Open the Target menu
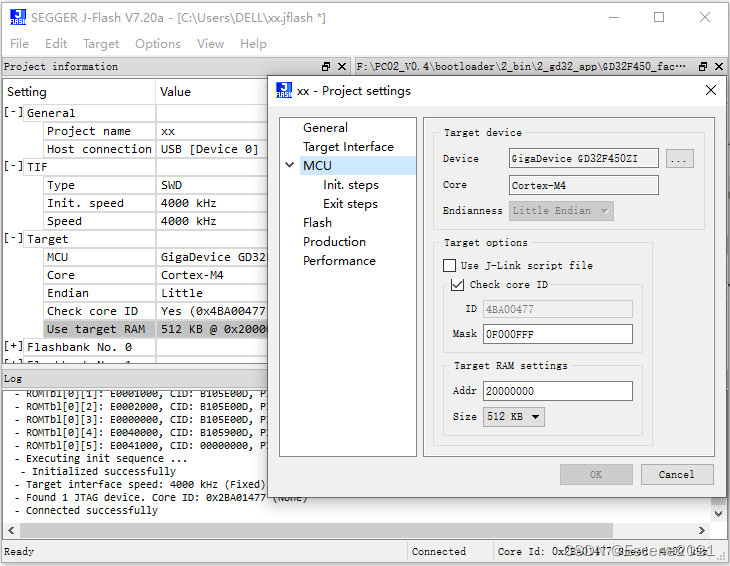The height and width of the screenshot is (566, 730). point(101,44)
